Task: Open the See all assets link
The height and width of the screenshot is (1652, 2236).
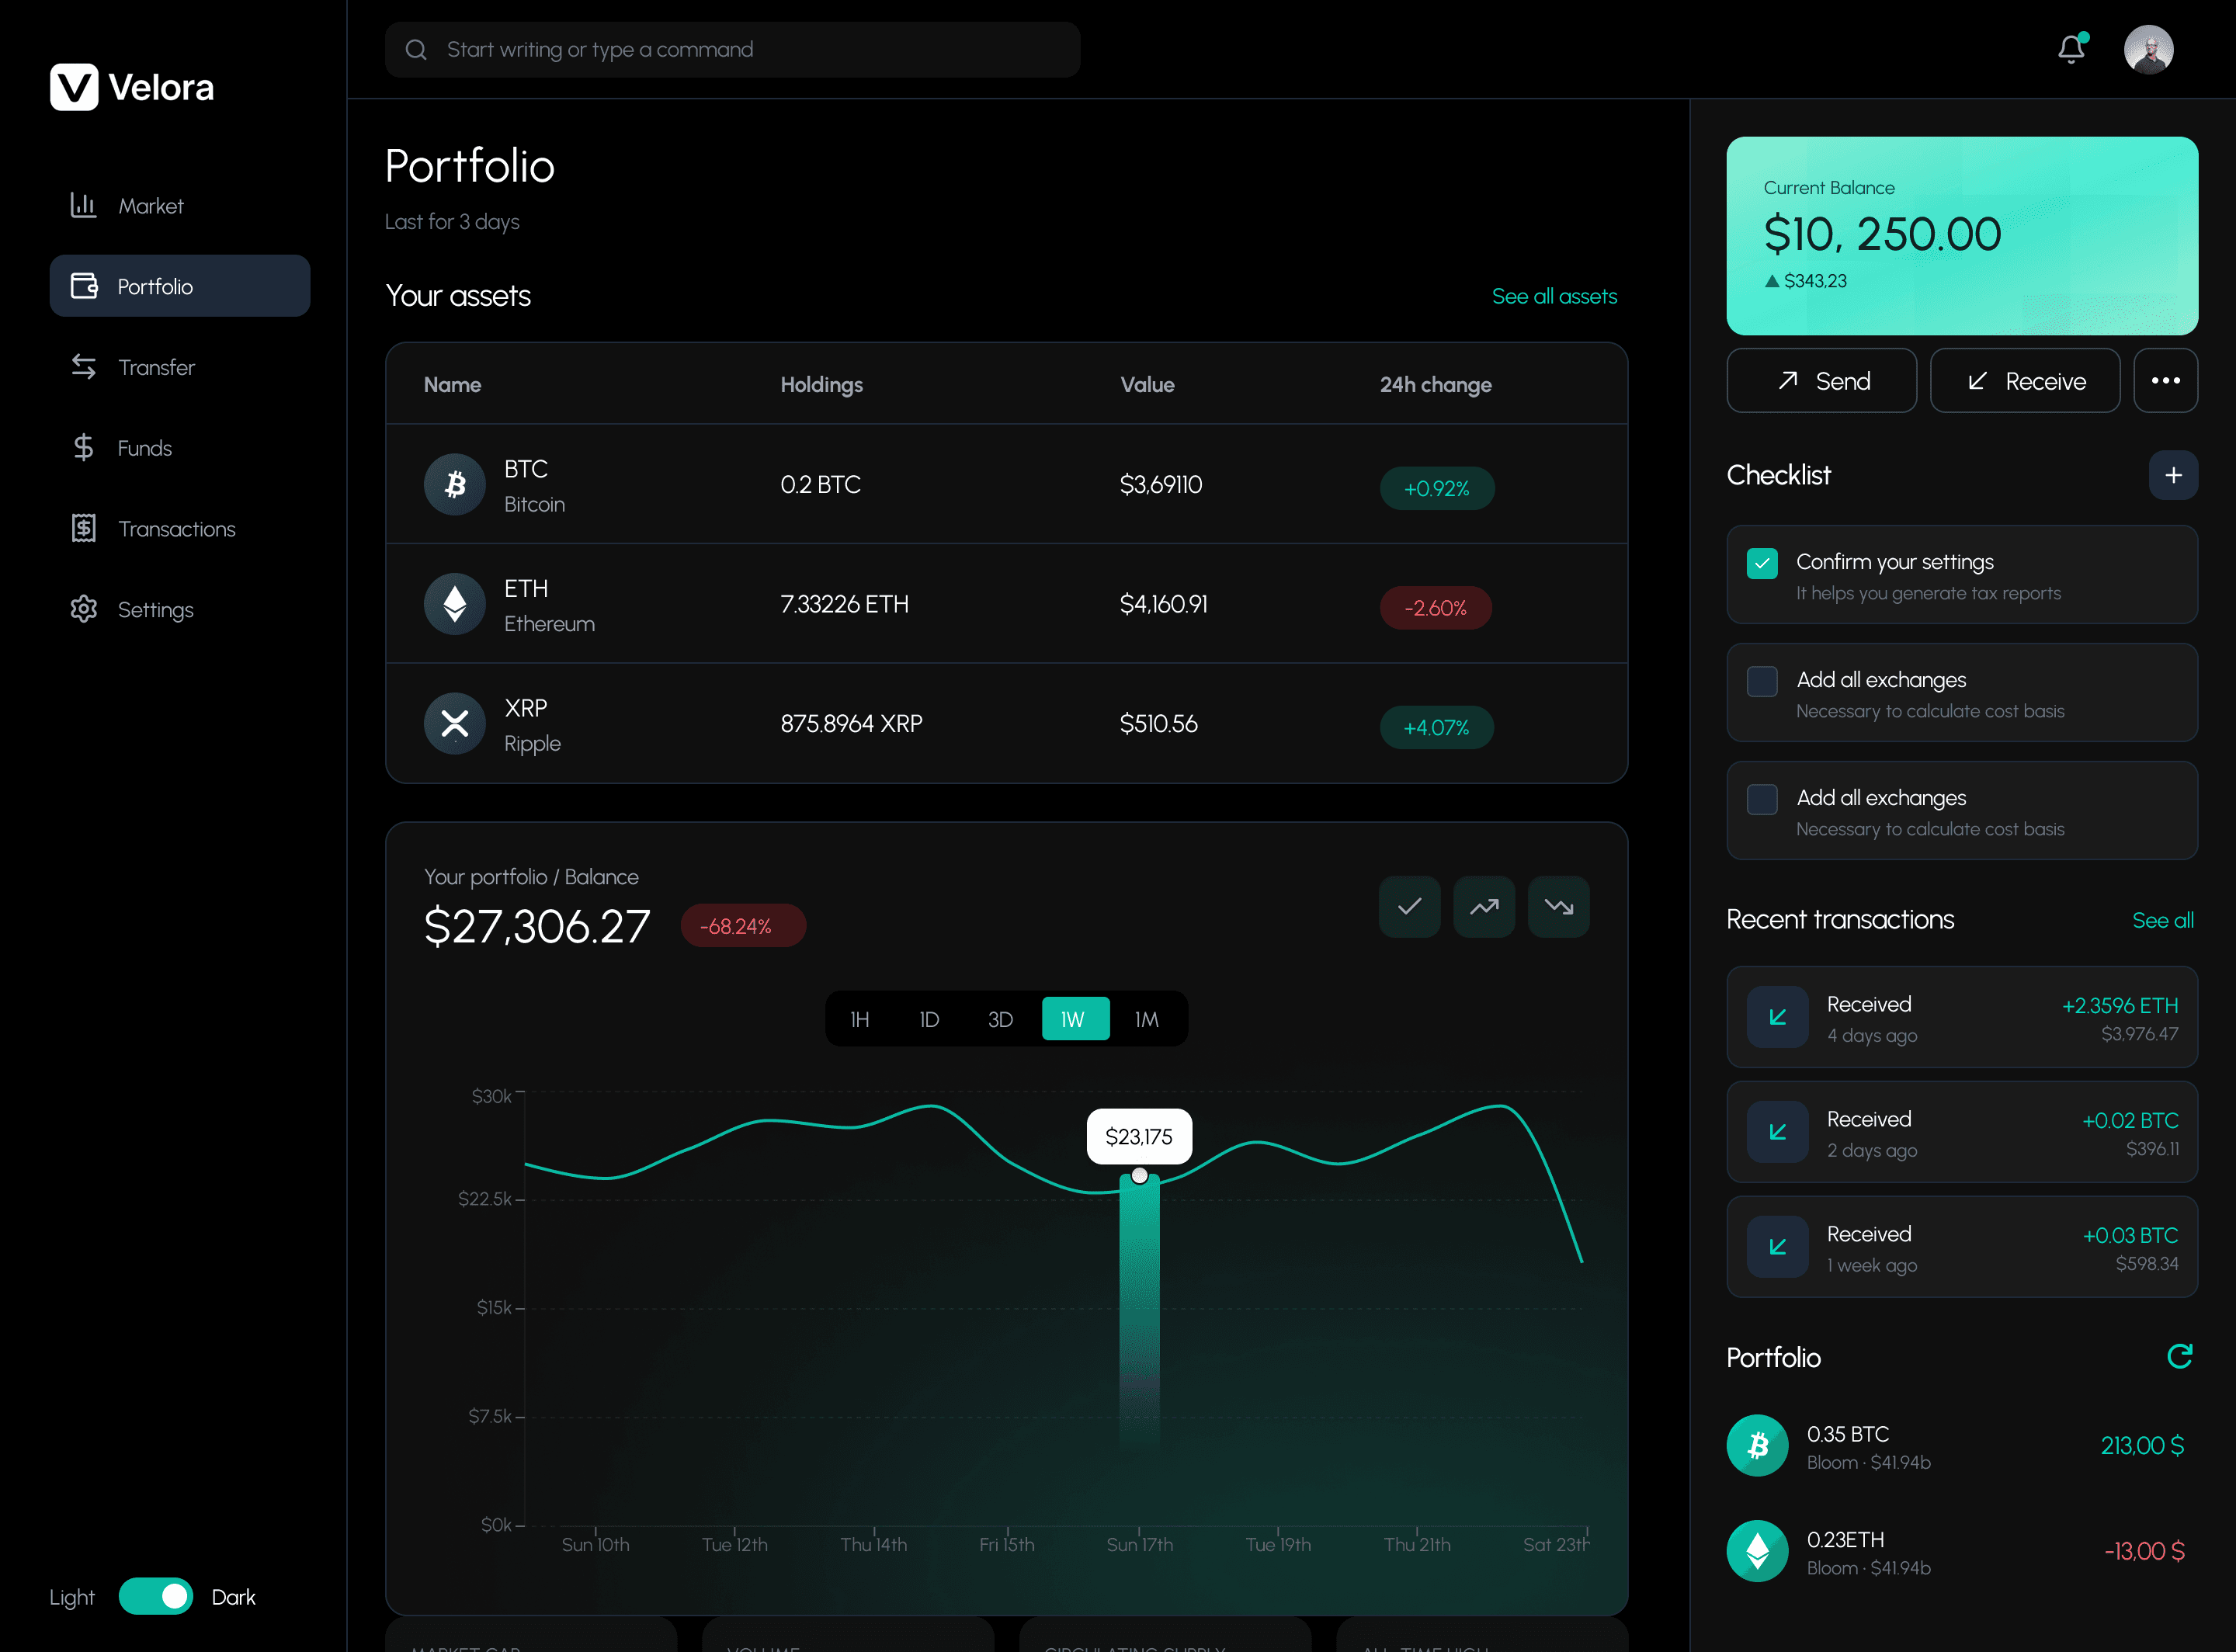Action: tap(1554, 296)
